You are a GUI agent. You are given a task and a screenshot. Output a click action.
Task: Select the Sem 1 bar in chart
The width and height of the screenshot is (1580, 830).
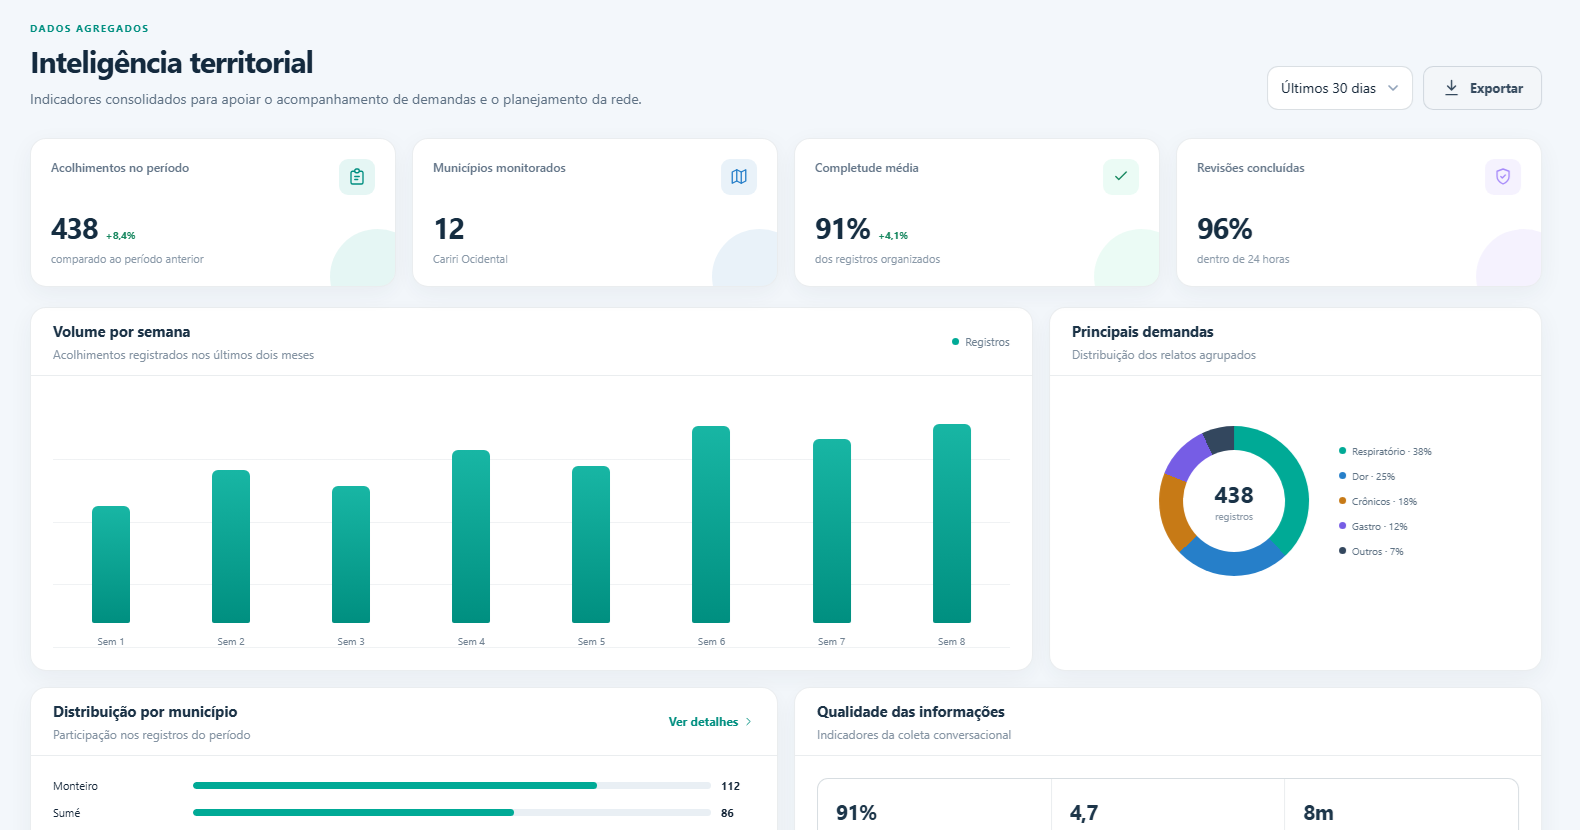(111, 565)
